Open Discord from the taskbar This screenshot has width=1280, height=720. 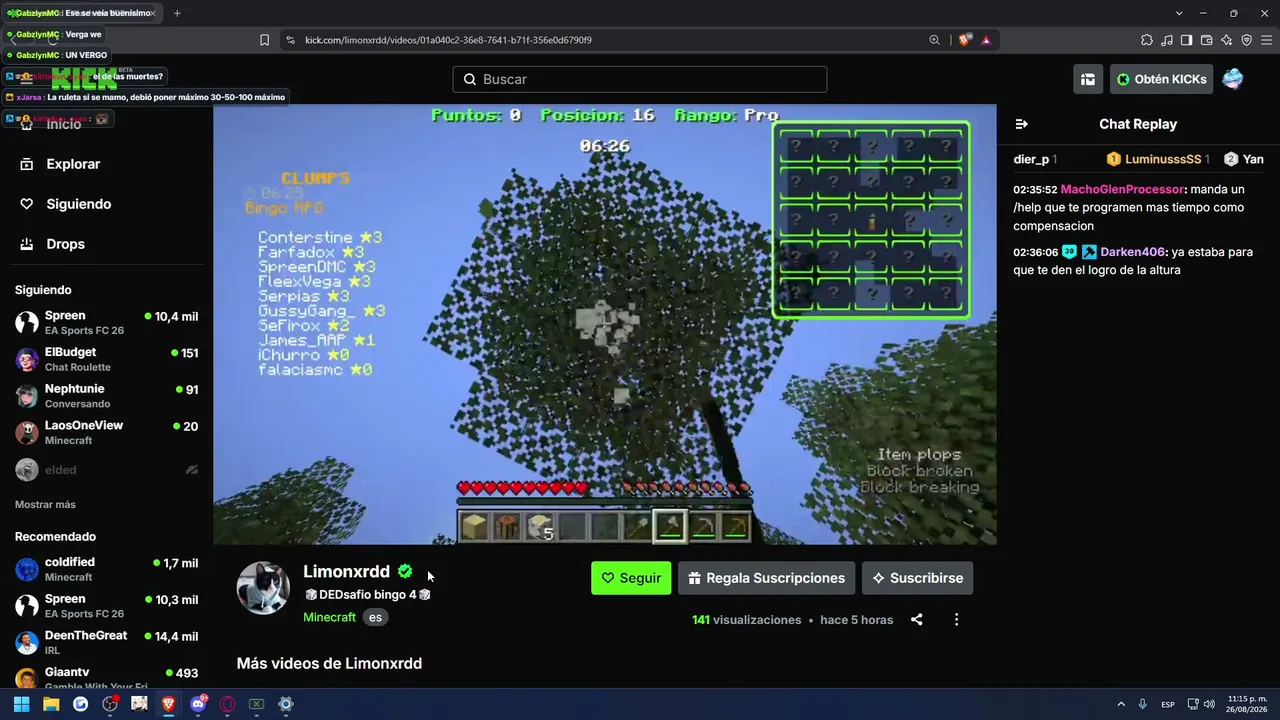tap(198, 704)
